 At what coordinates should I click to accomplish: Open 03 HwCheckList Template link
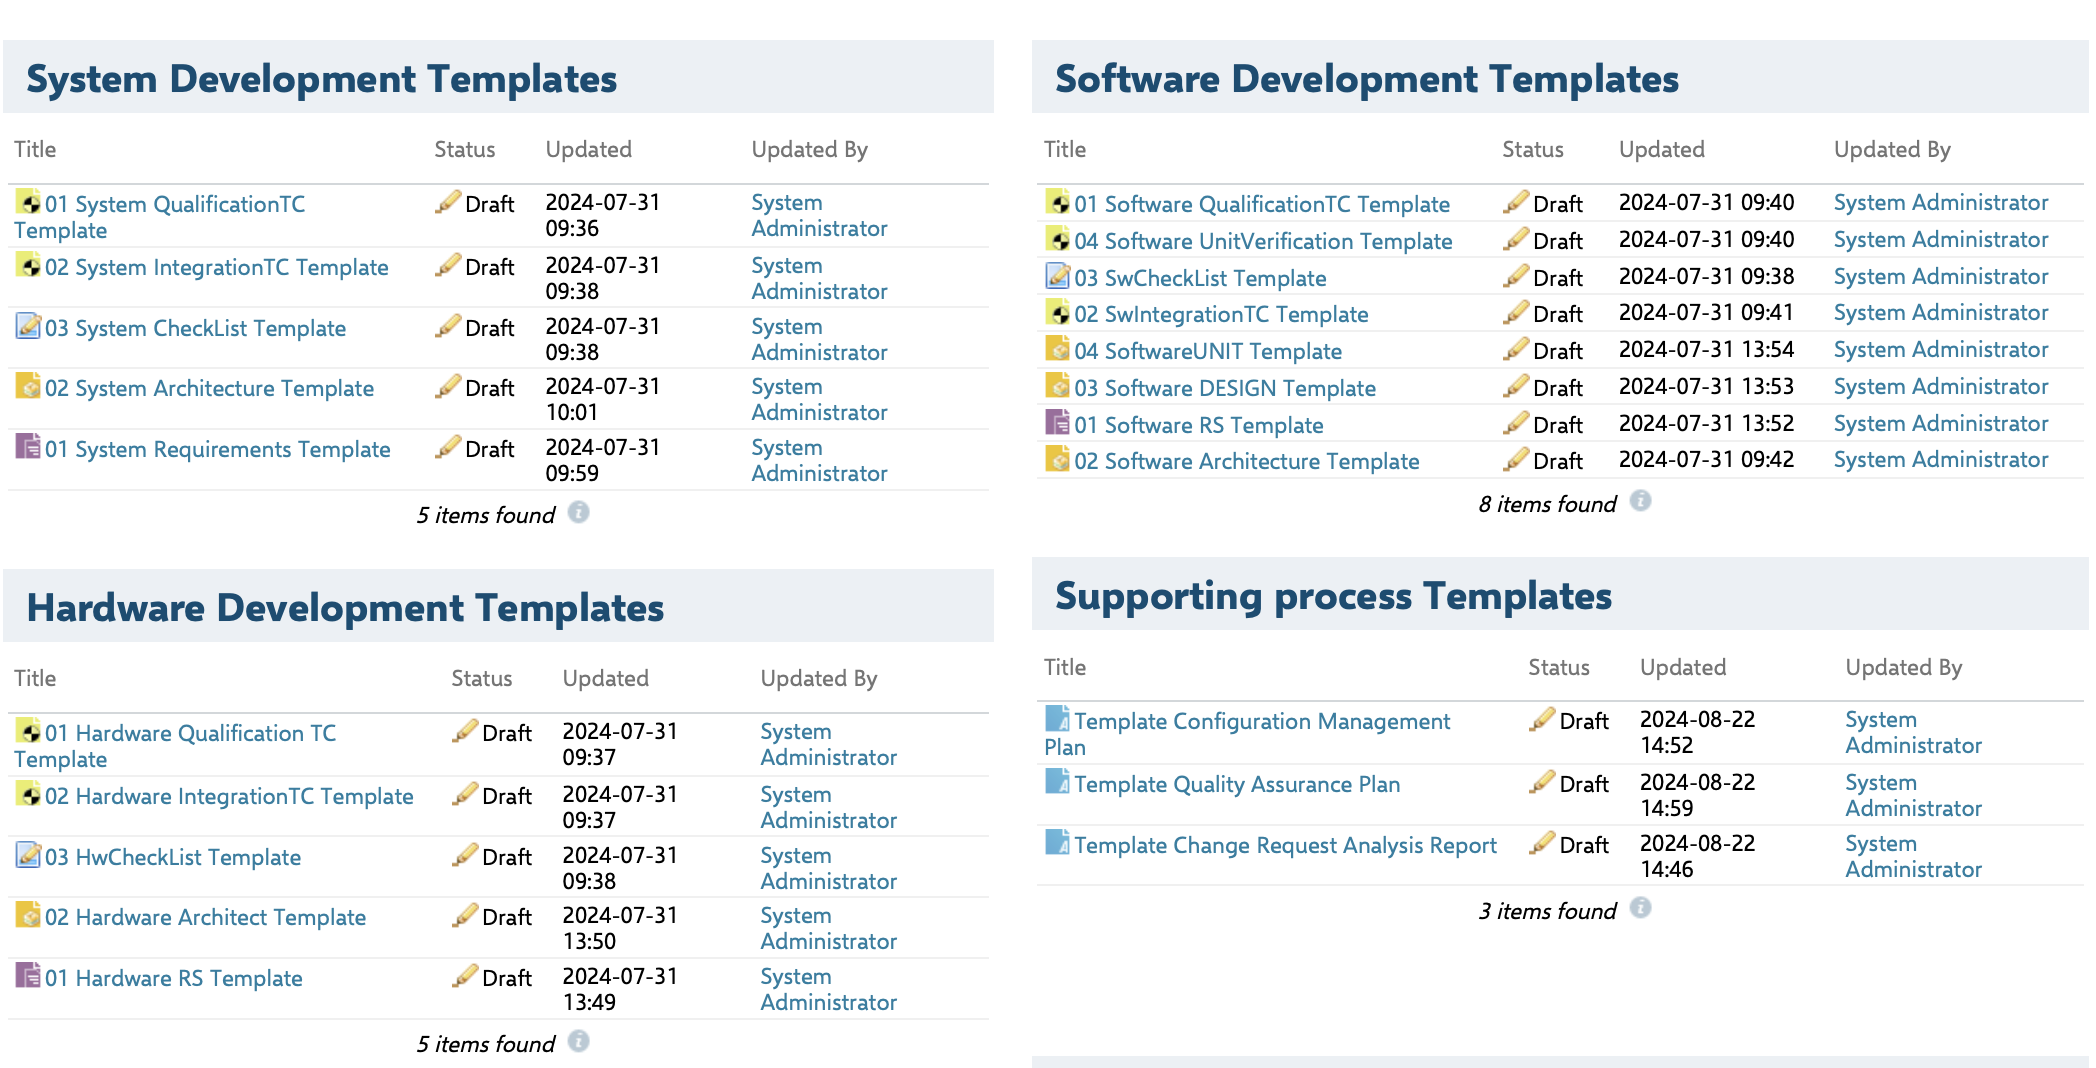(173, 857)
